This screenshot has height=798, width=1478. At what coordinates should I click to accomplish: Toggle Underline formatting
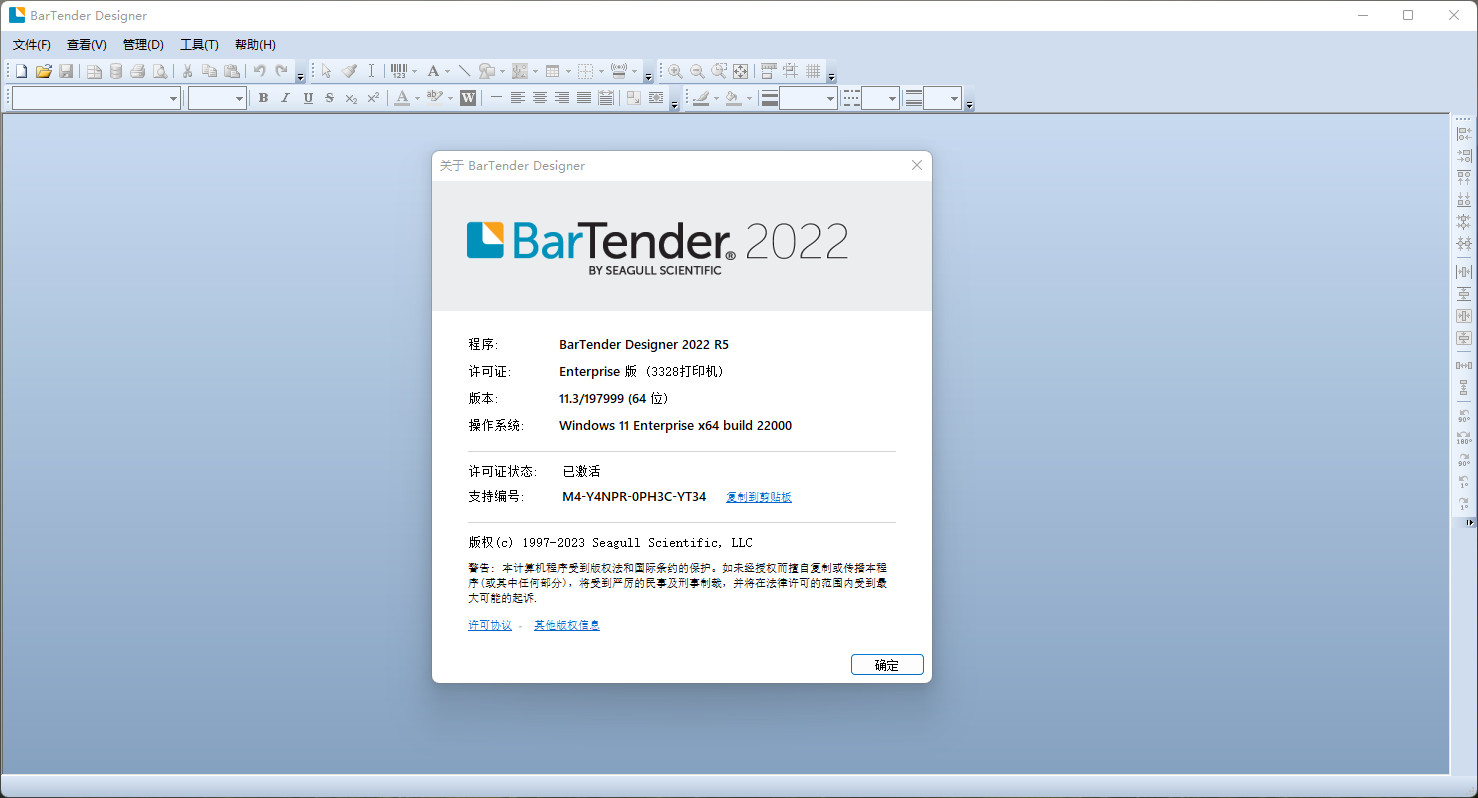click(x=308, y=98)
